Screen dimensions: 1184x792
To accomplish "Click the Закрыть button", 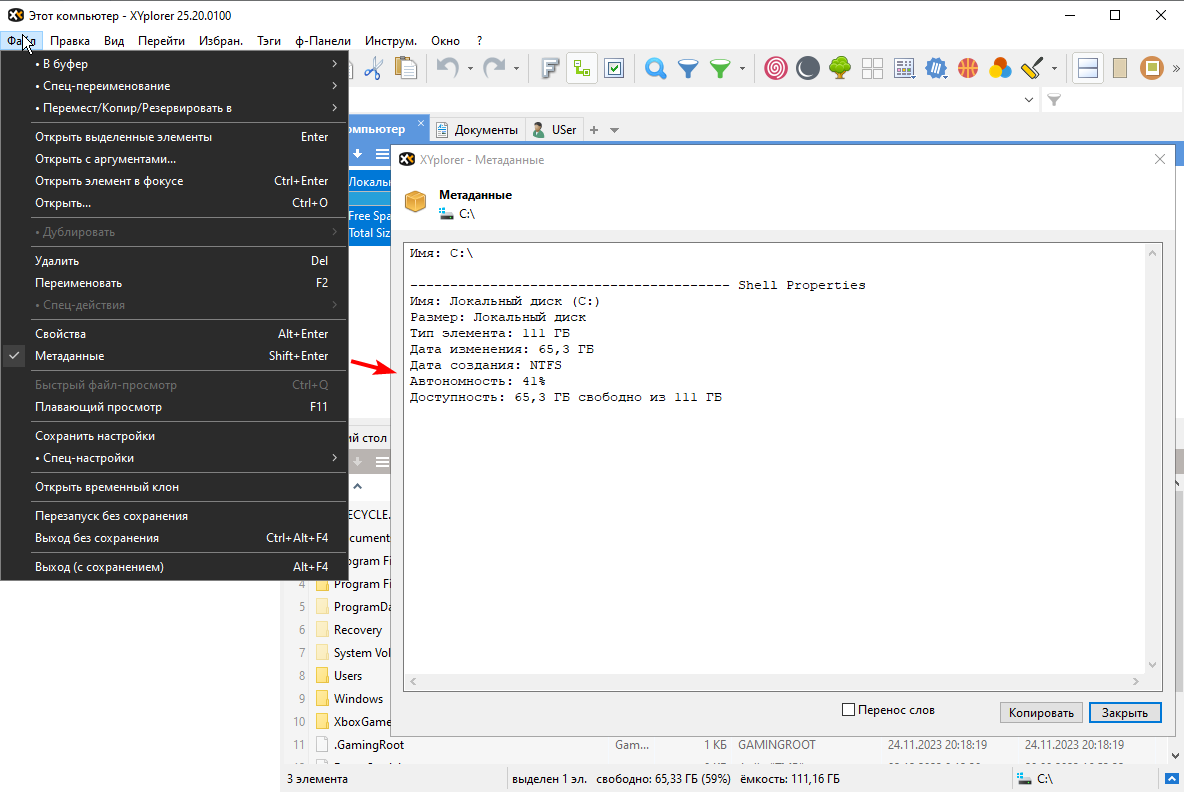I will [1124, 713].
